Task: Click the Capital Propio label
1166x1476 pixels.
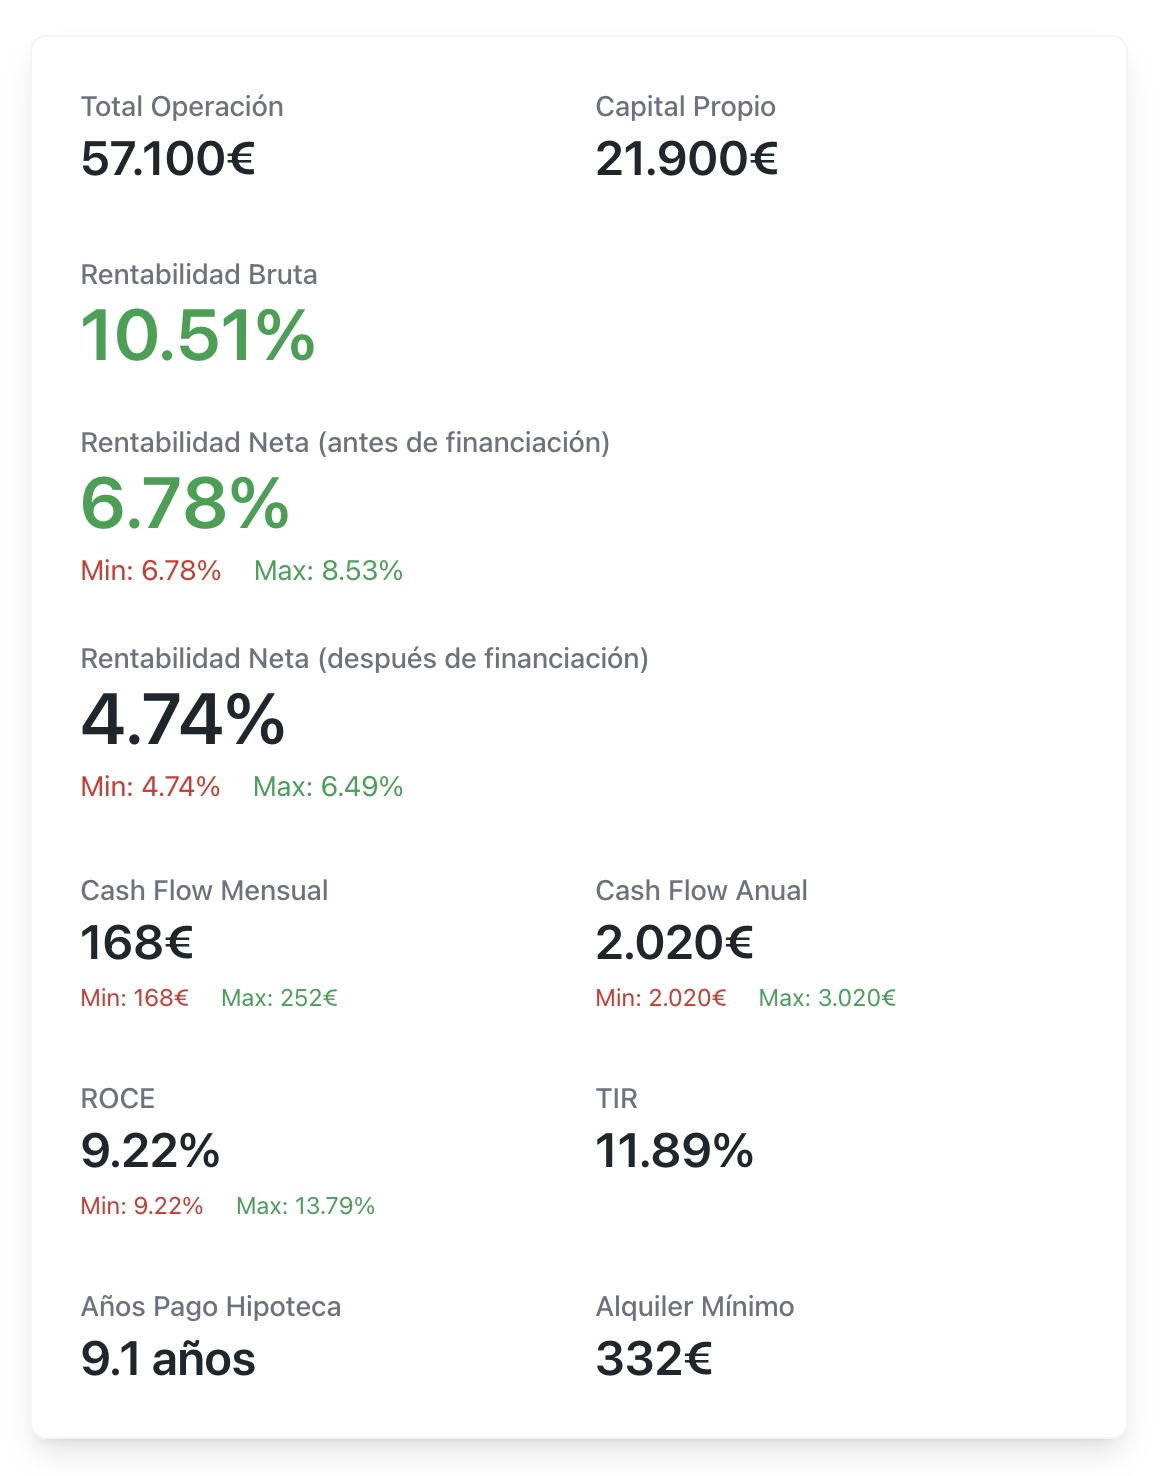Action: (x=685, y=107)
